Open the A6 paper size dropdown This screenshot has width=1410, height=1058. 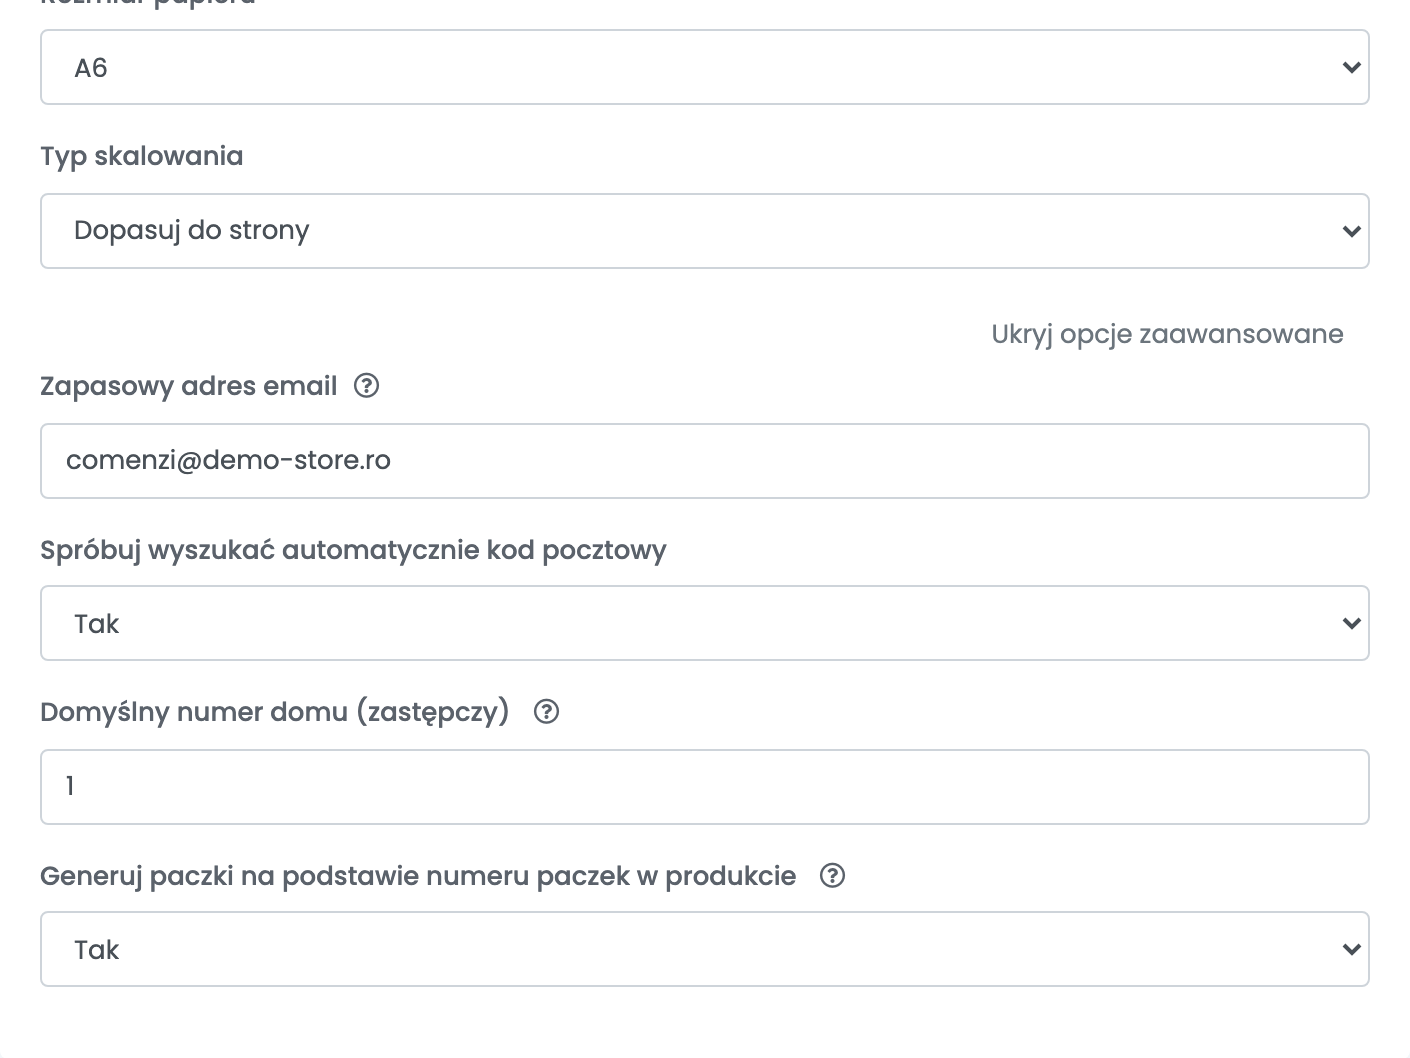705,67
